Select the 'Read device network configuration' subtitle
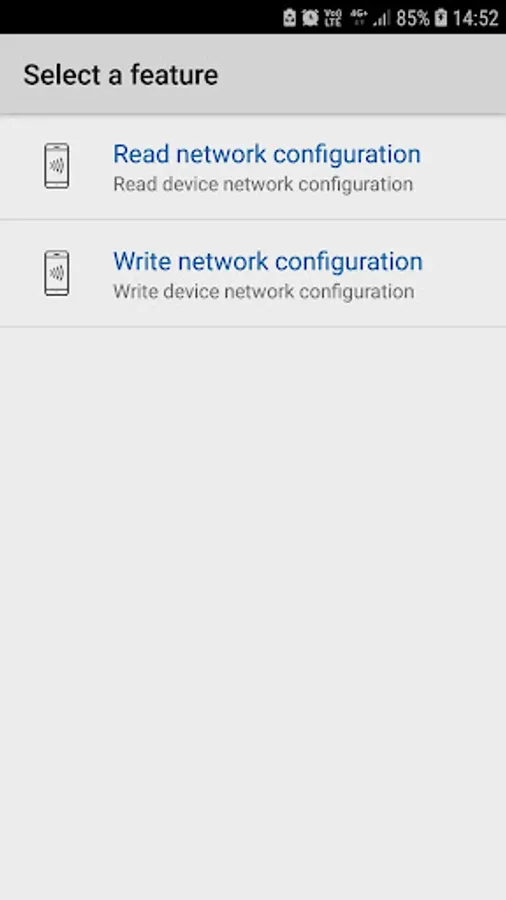The width and height of the screenshot is (506, 900). point(263,184)
